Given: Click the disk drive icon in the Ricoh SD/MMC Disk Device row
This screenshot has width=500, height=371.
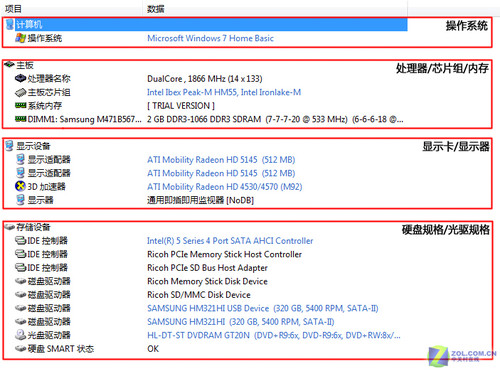Looking at the screenshot, I should [20, 295].
